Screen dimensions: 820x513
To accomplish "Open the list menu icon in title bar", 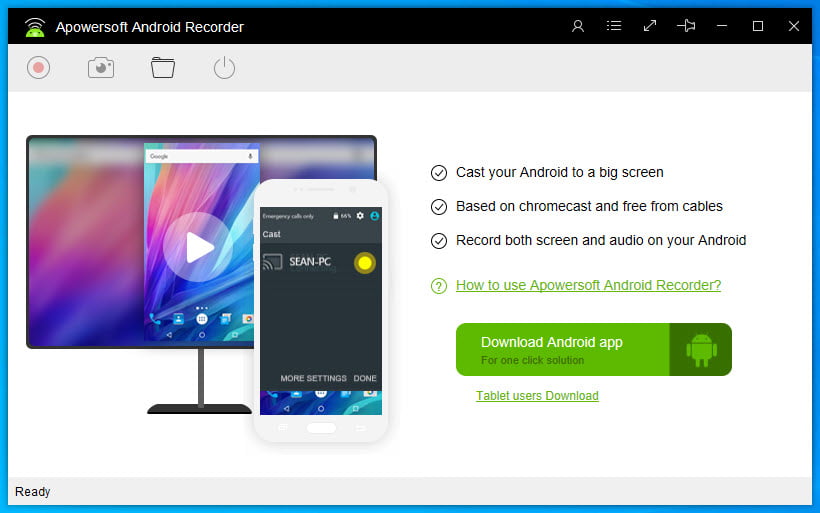I will pyautogui.click(x=614, y=26).
